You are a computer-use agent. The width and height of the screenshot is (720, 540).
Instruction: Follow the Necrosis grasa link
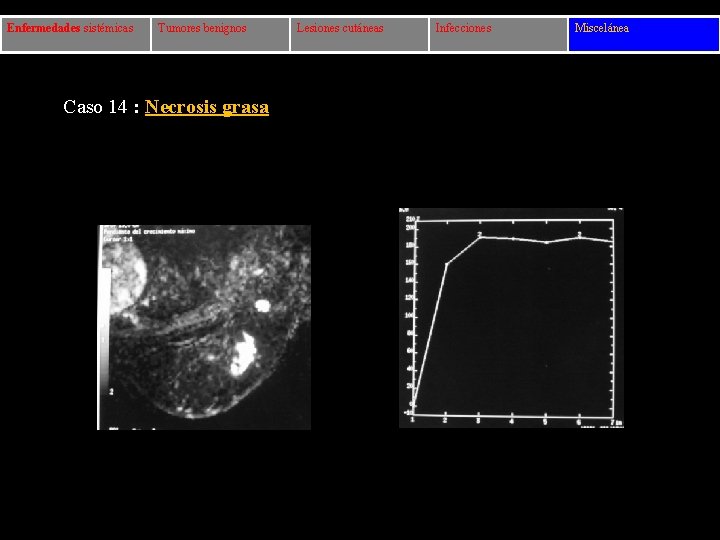(x=207, y=107)
